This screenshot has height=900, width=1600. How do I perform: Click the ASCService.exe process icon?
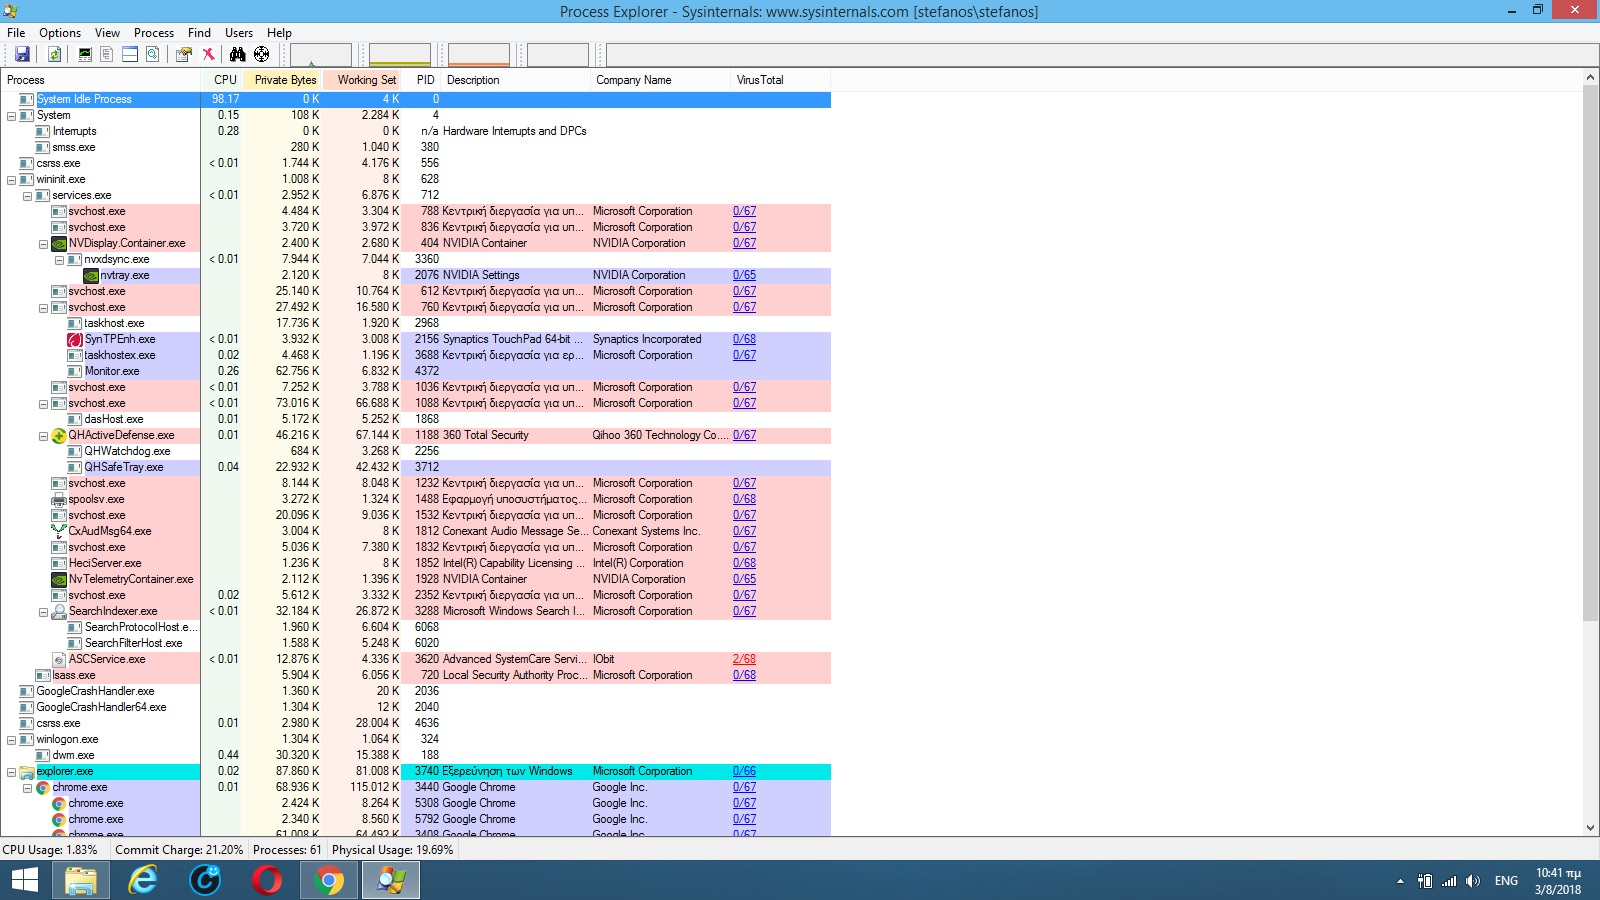click(59, 659)
